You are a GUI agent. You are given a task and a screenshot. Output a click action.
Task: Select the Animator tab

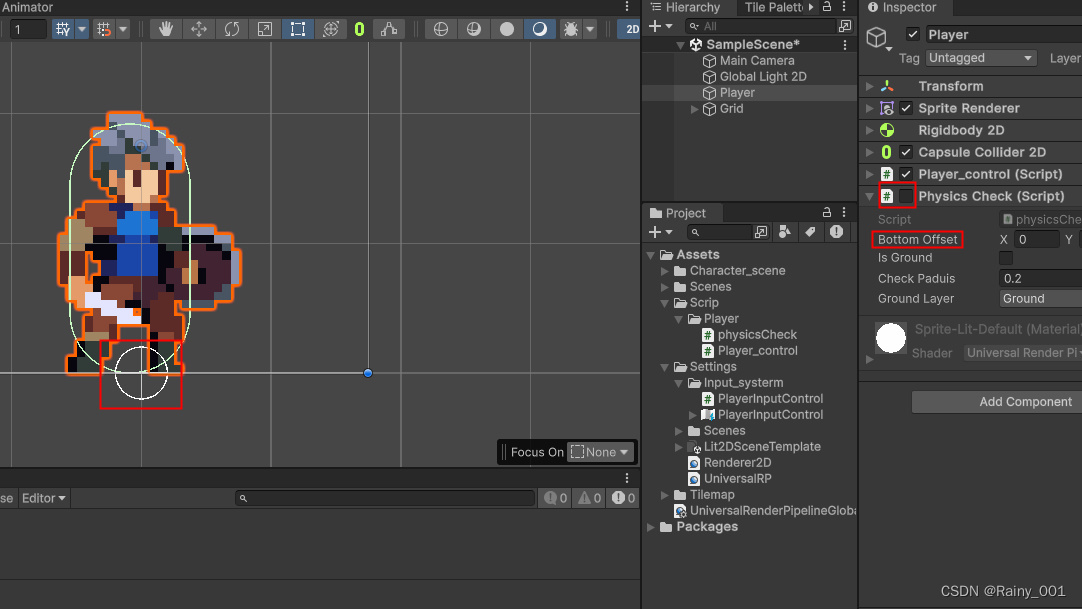(x=28, y=8)
